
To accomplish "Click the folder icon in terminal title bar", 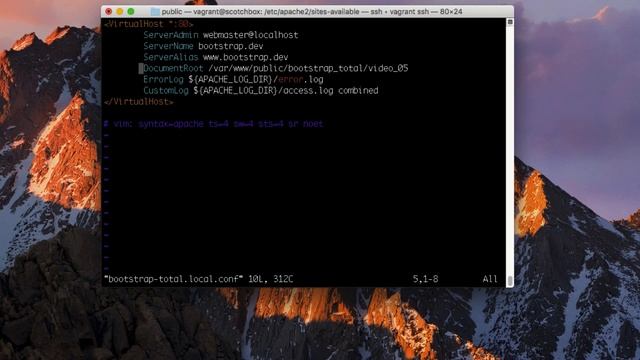I will pos(155,12).
